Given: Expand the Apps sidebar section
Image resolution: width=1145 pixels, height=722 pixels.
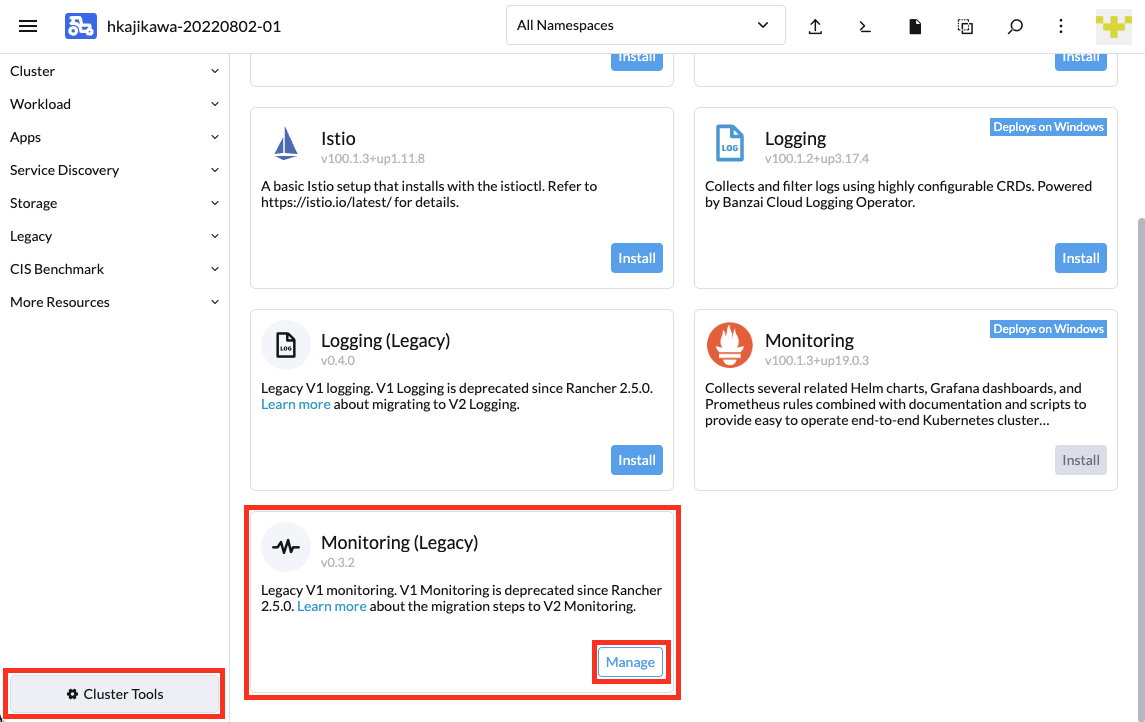Looking at the screenshot, I should (115, 137).
